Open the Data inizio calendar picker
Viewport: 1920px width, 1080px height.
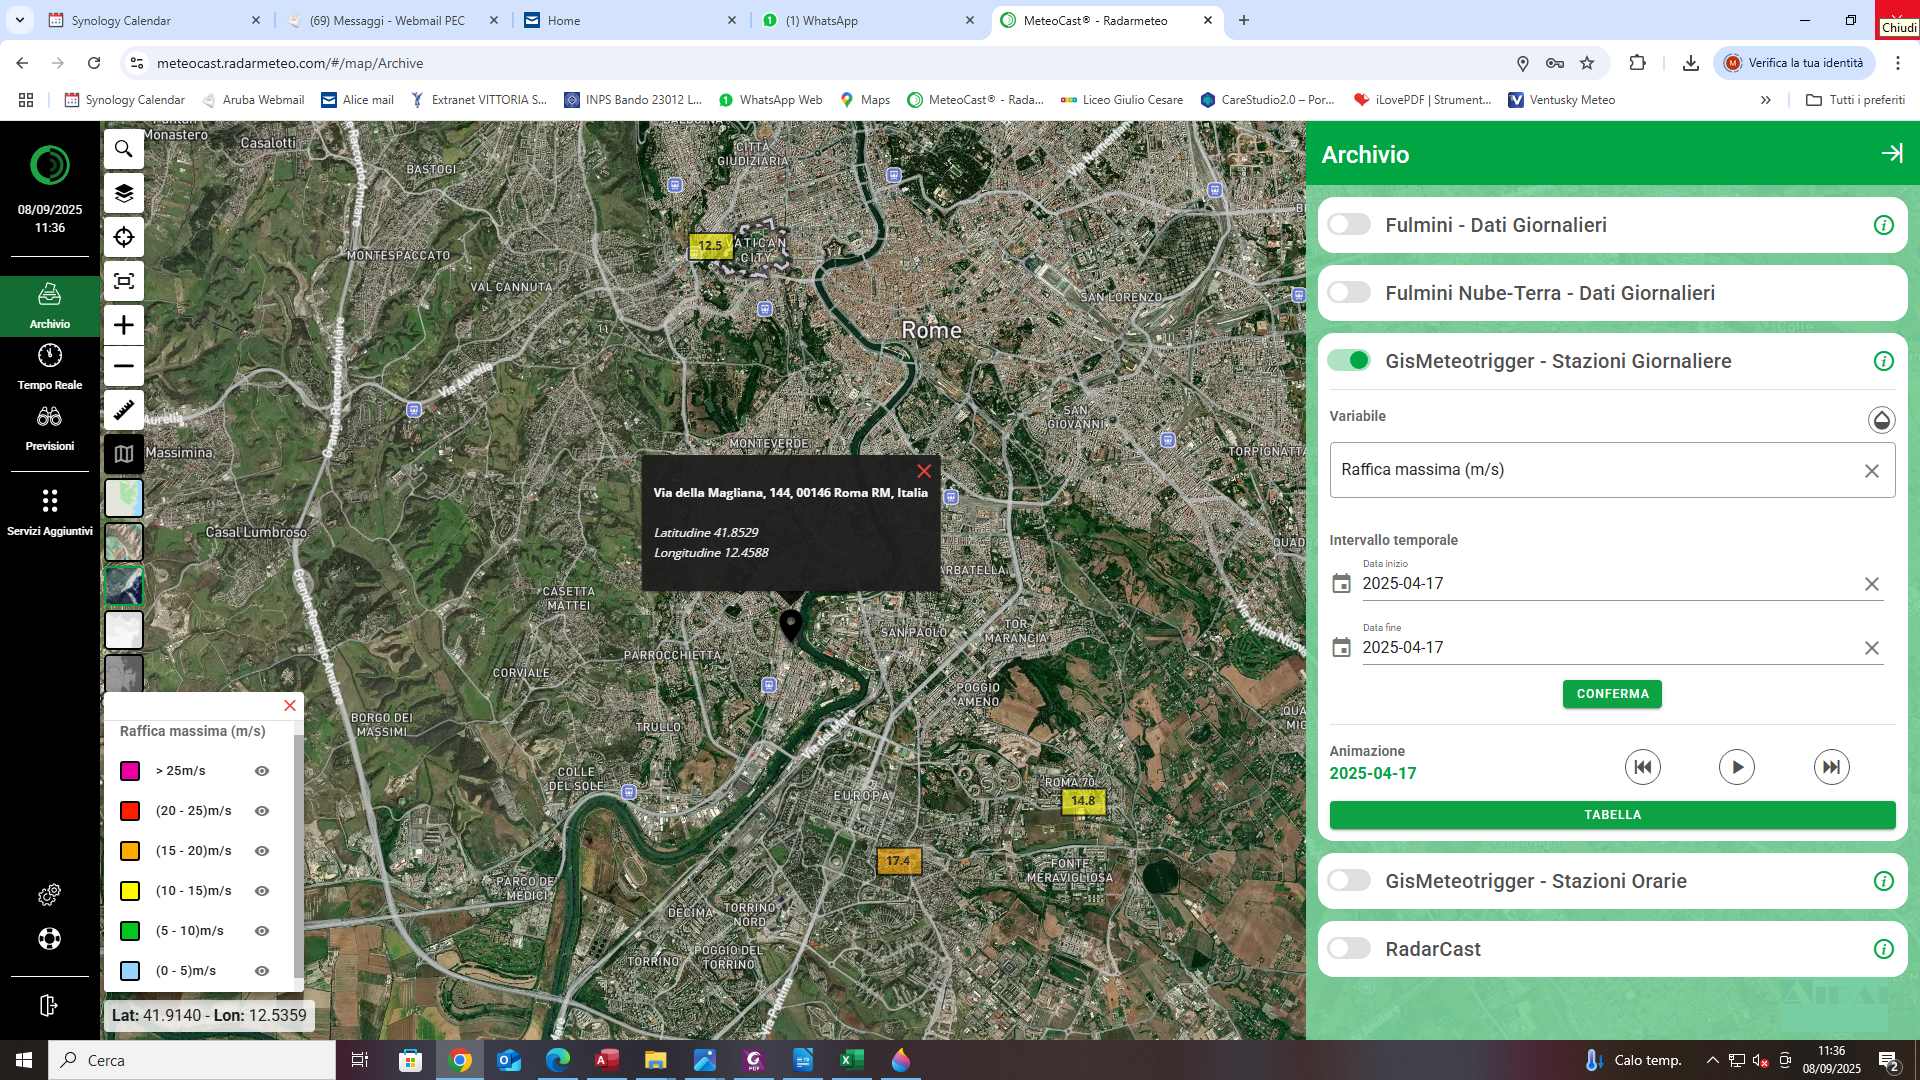click(x=1342, y=584)
